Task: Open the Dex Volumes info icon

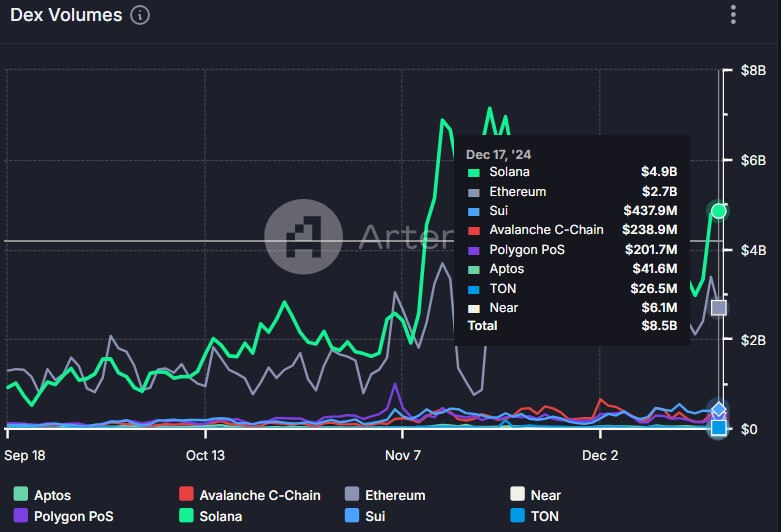Action: [140, 15]
